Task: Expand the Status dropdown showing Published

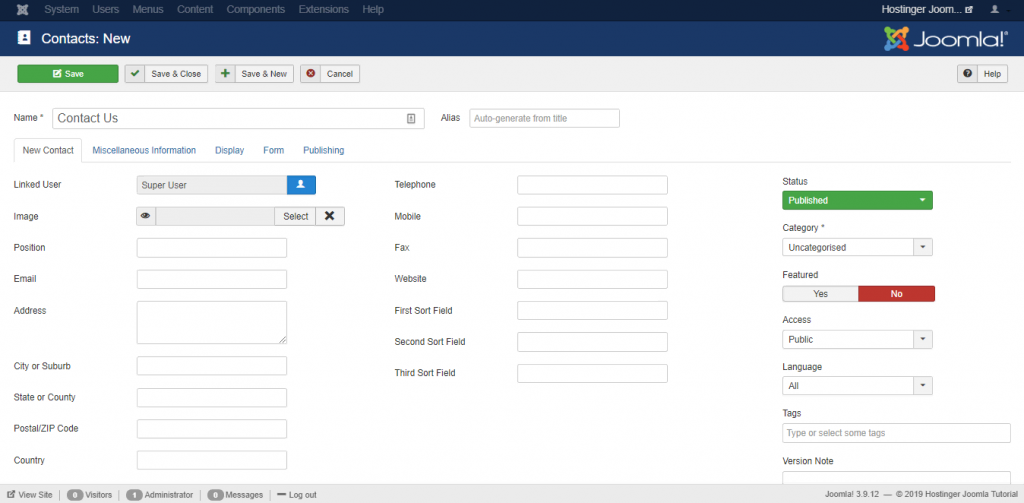Action: coord(857,200)
